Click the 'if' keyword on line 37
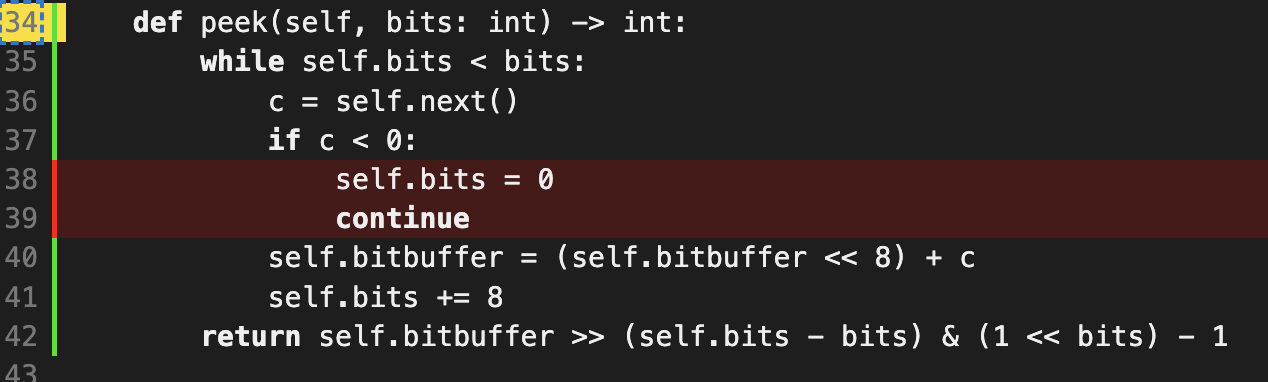Viewport: 1268px width, 382px height. [x=285, y=140]
